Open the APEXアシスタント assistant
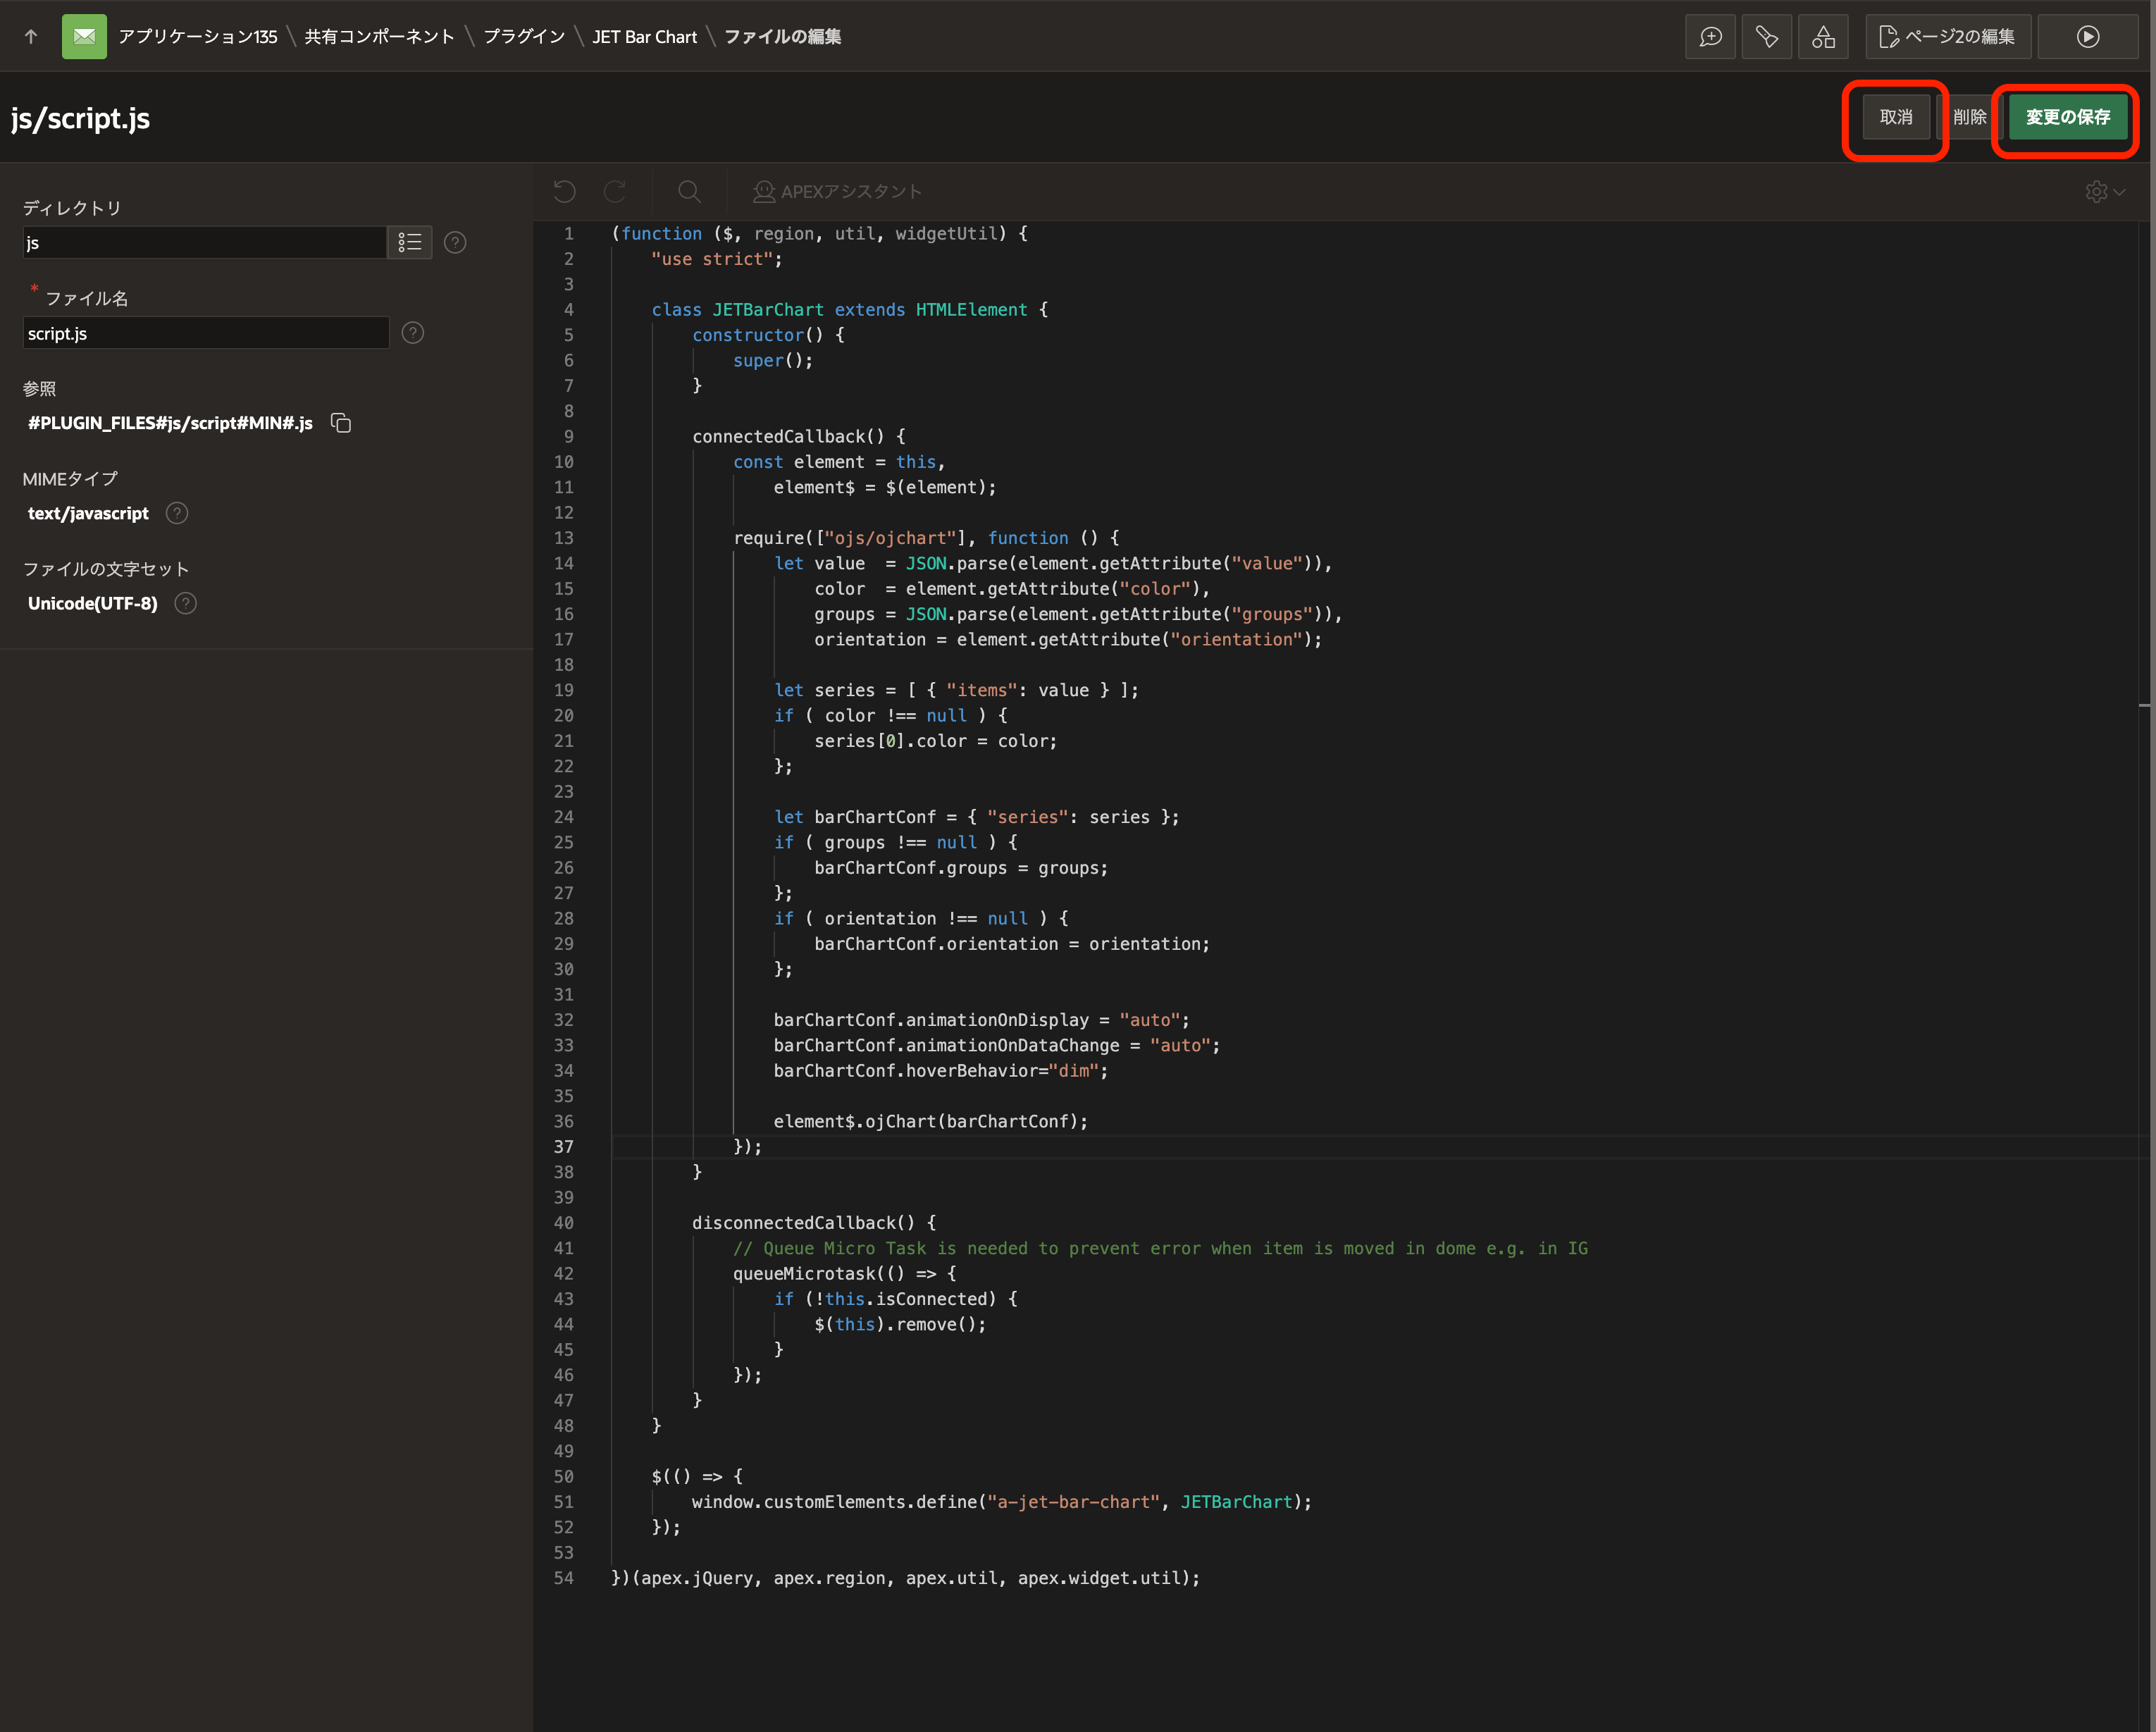This screenshot has height=1732, width=2156. click(x=837, y=191)
